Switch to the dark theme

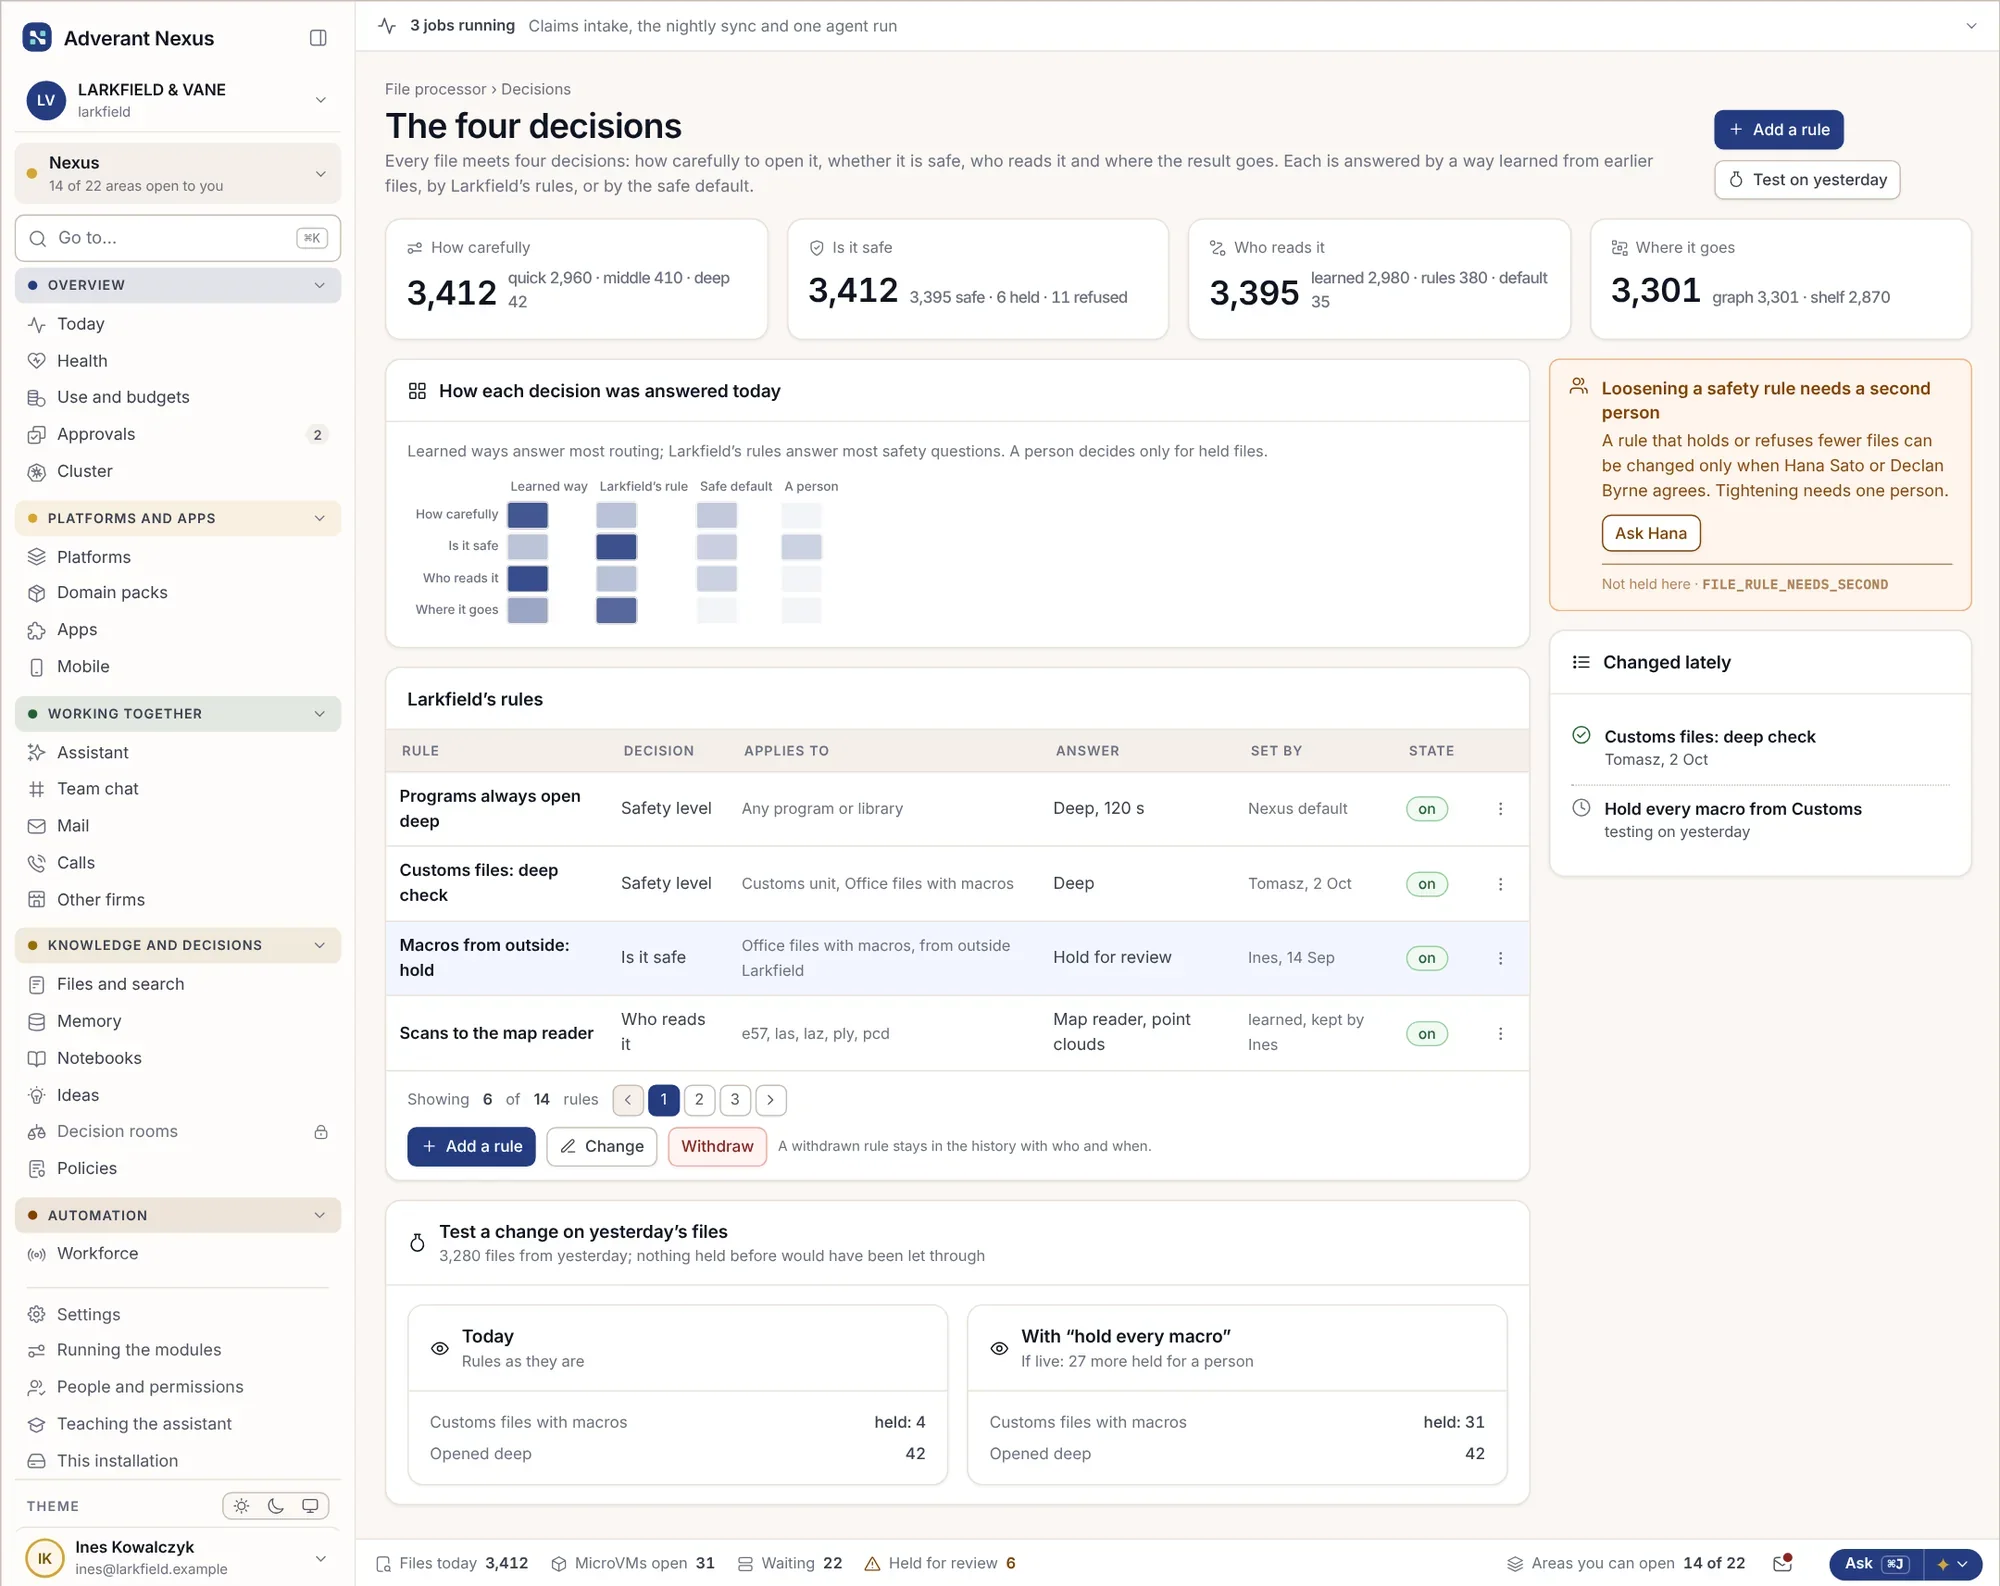point(276,1506)
